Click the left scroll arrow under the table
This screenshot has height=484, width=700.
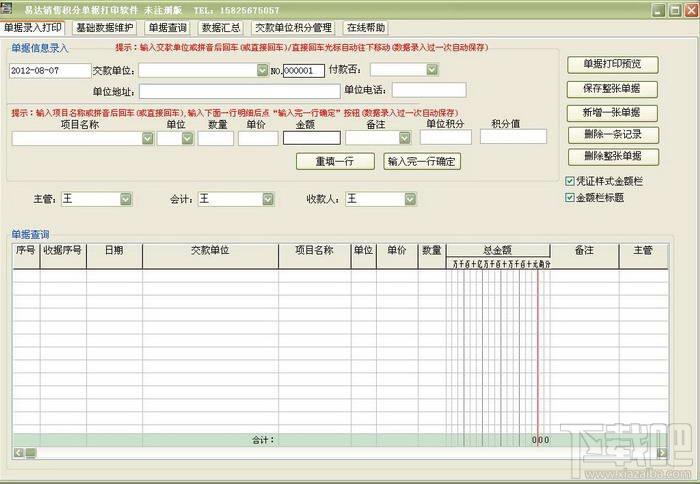point(18,453)
